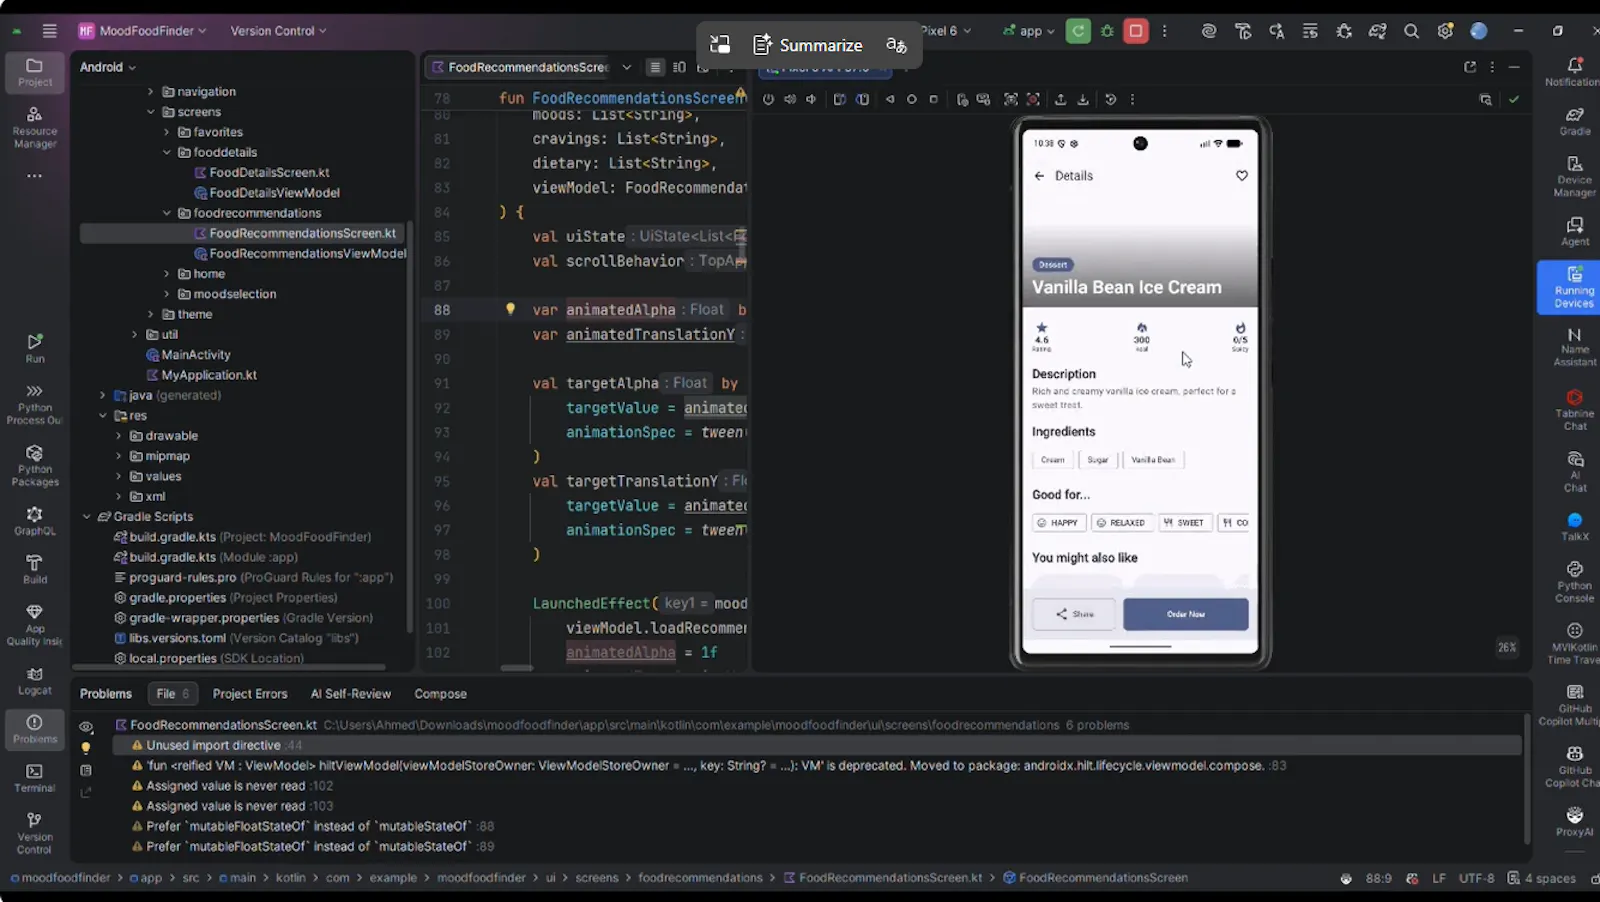This screenshot has width=1600, height=902.
Task: Open the Device Manager panel
Action: (1574, 176)
